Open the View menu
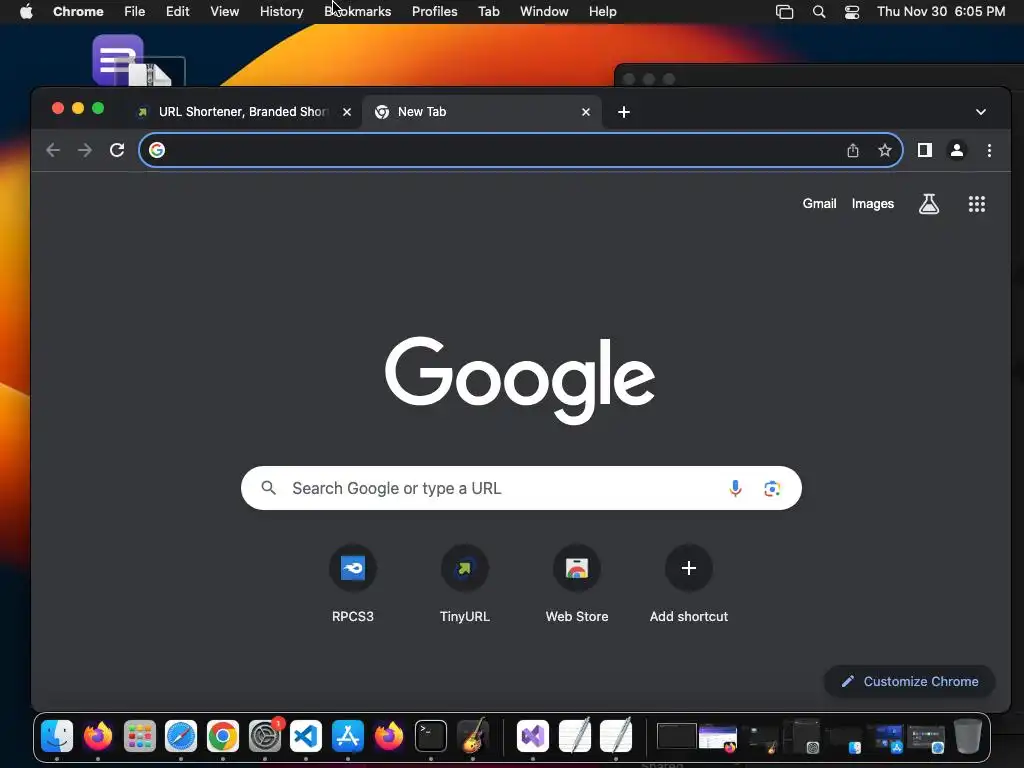Image resolution: width=1024 pixels, height=768 pixels. tap(224, 11)
